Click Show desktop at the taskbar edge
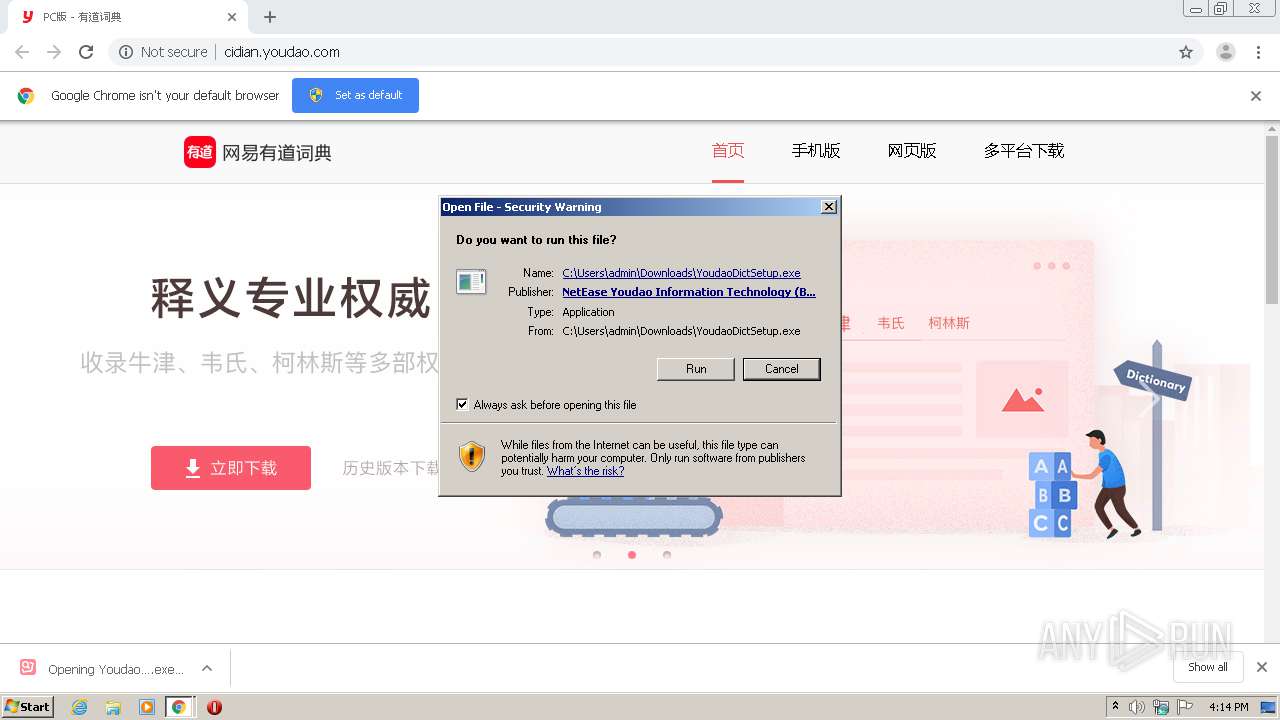 click(1268, 707)
